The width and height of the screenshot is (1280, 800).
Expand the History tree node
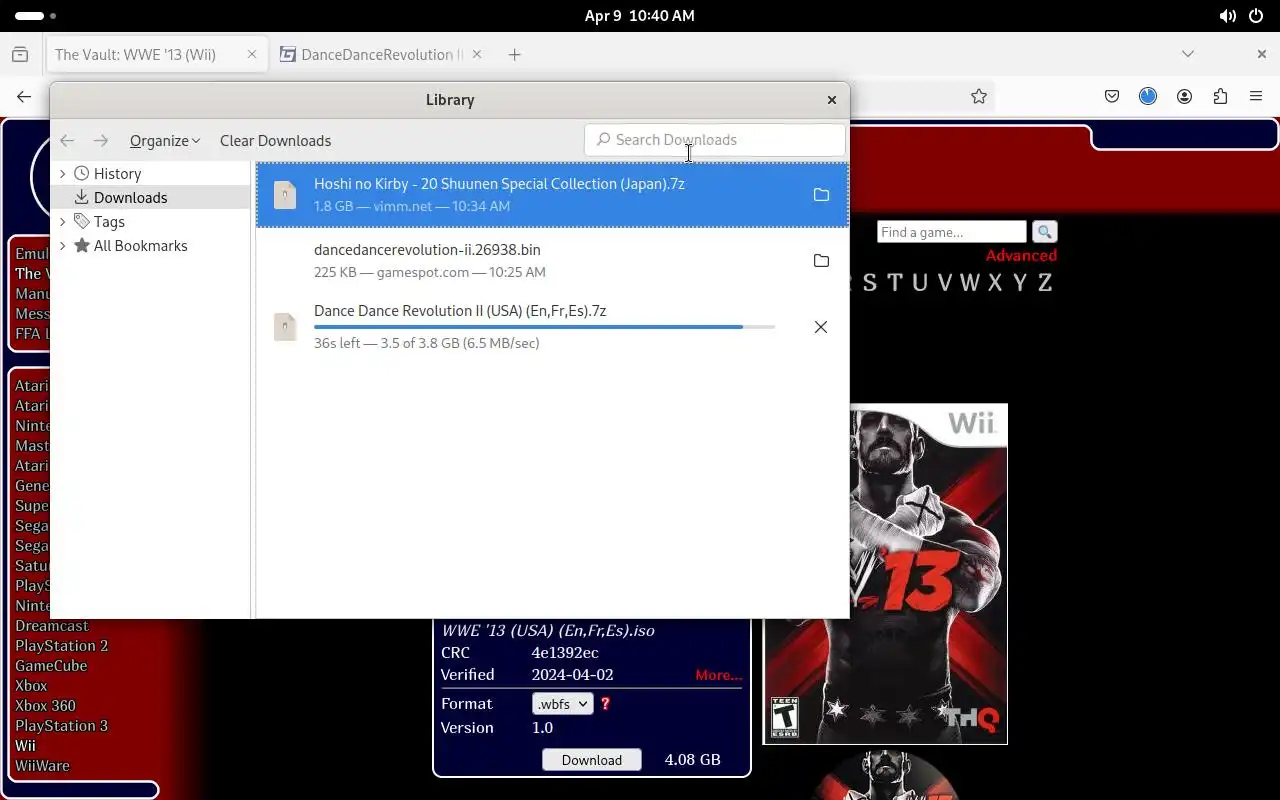click(x=63, y=174)
